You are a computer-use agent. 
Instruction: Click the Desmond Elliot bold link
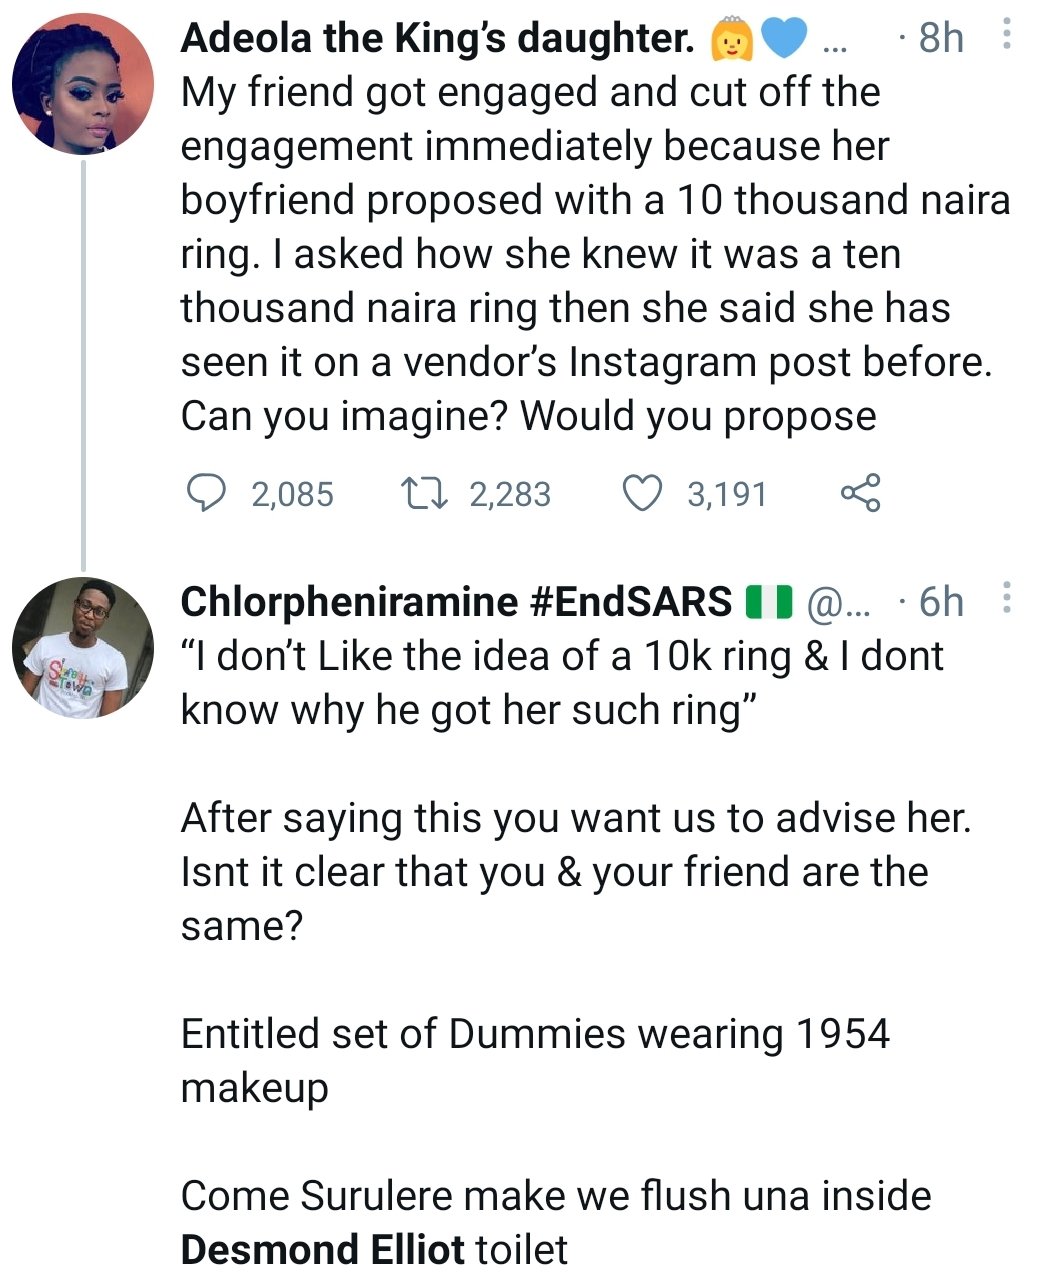322,1249
